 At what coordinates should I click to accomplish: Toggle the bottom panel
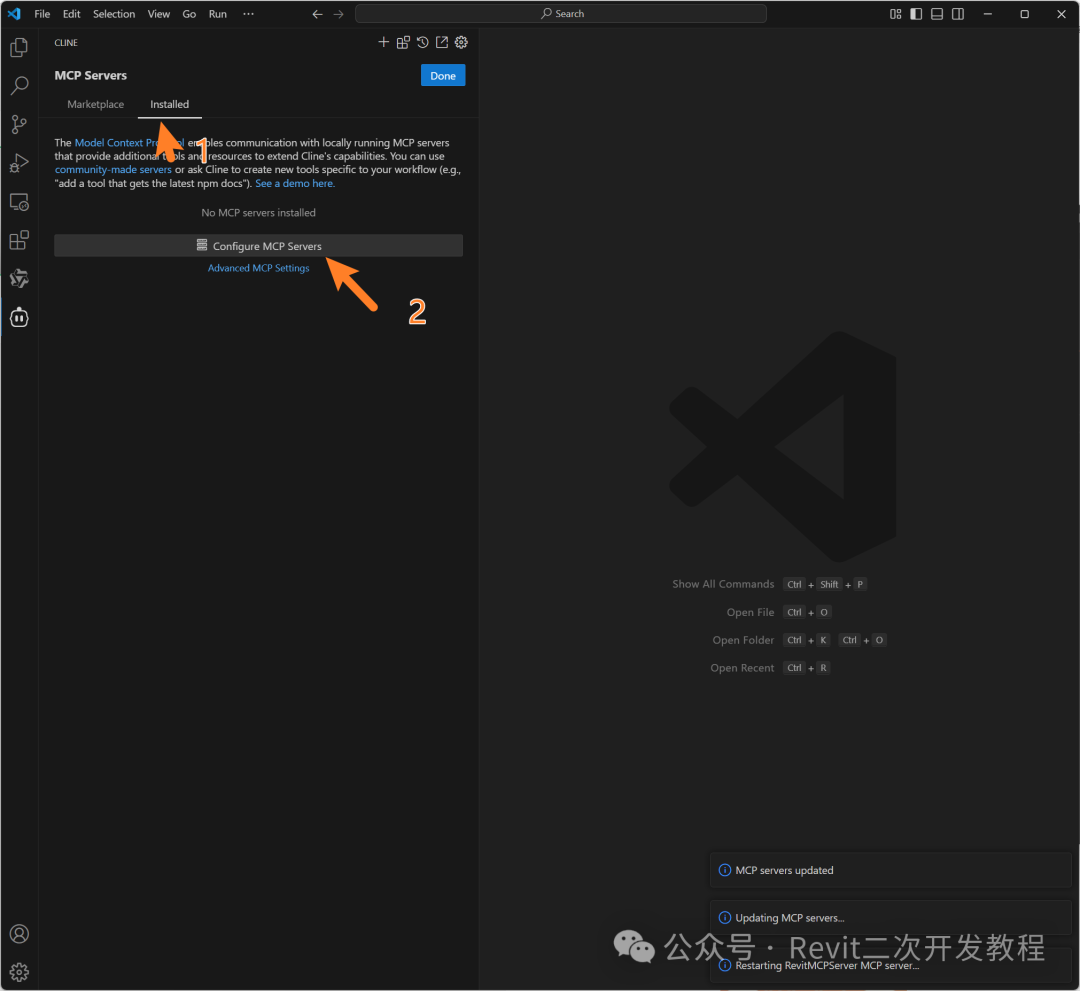937,14
